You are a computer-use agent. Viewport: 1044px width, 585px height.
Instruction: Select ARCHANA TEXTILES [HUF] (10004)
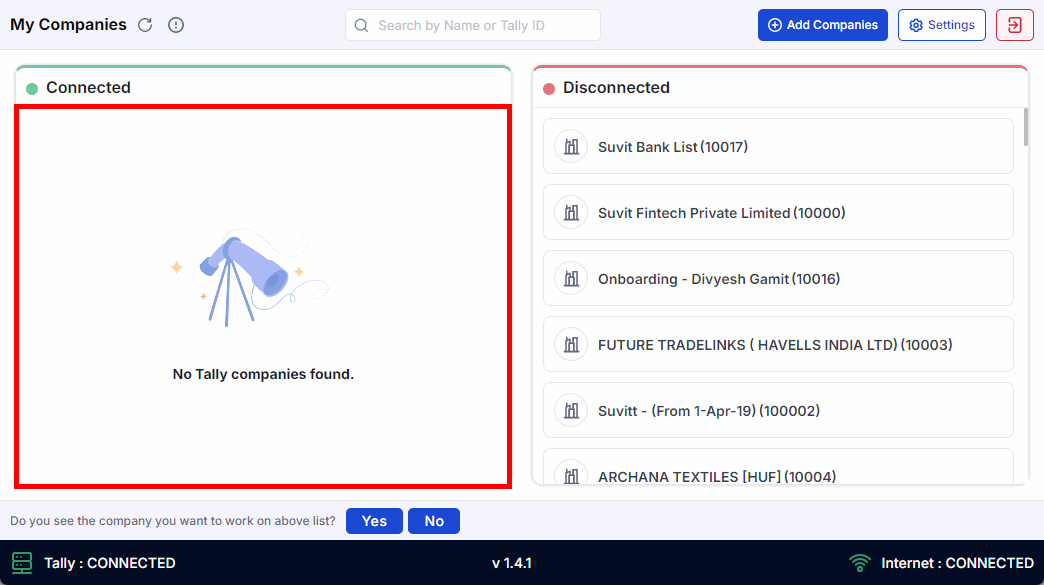pos(778,467)
